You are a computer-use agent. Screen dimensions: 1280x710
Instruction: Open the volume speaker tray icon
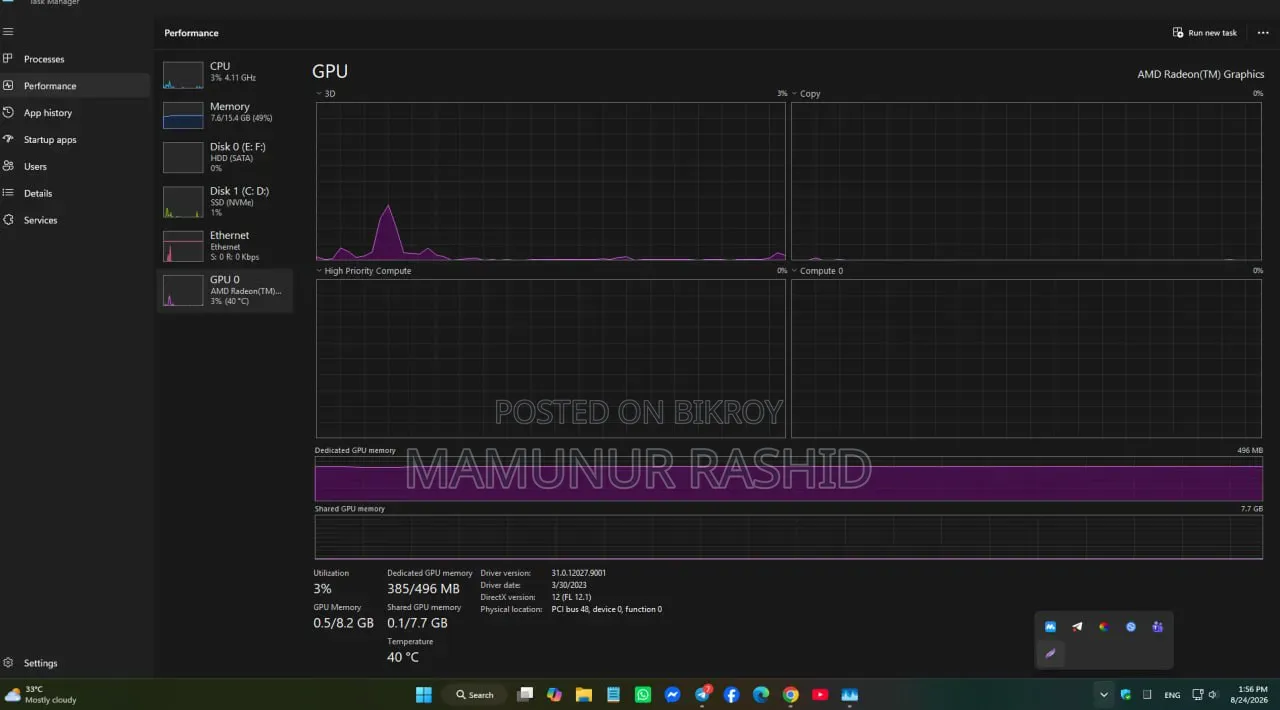[x=1213, y=694]
